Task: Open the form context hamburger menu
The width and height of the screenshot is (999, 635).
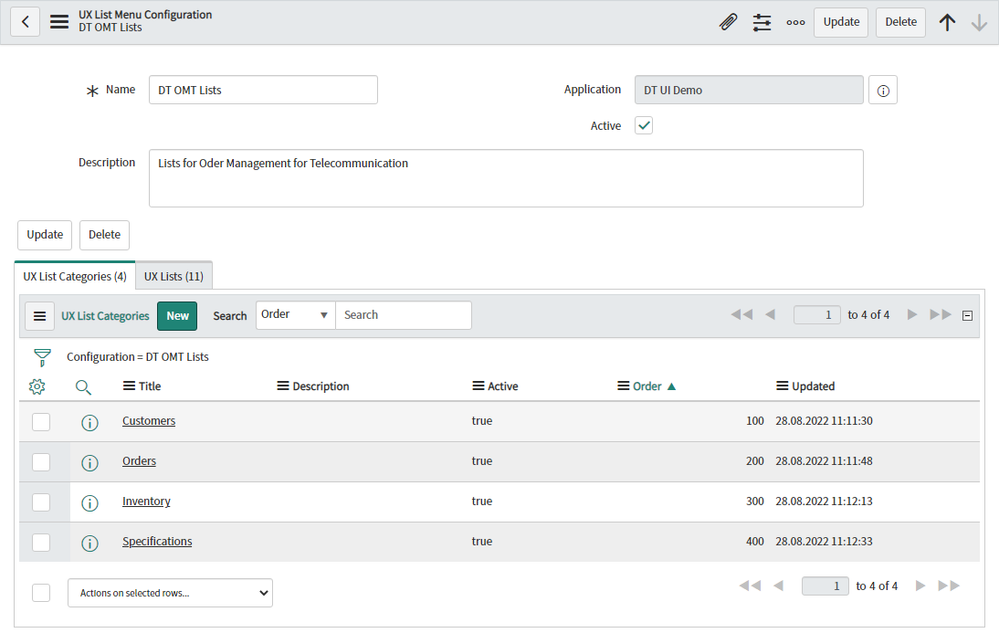Action: click(x=59, y=22)
